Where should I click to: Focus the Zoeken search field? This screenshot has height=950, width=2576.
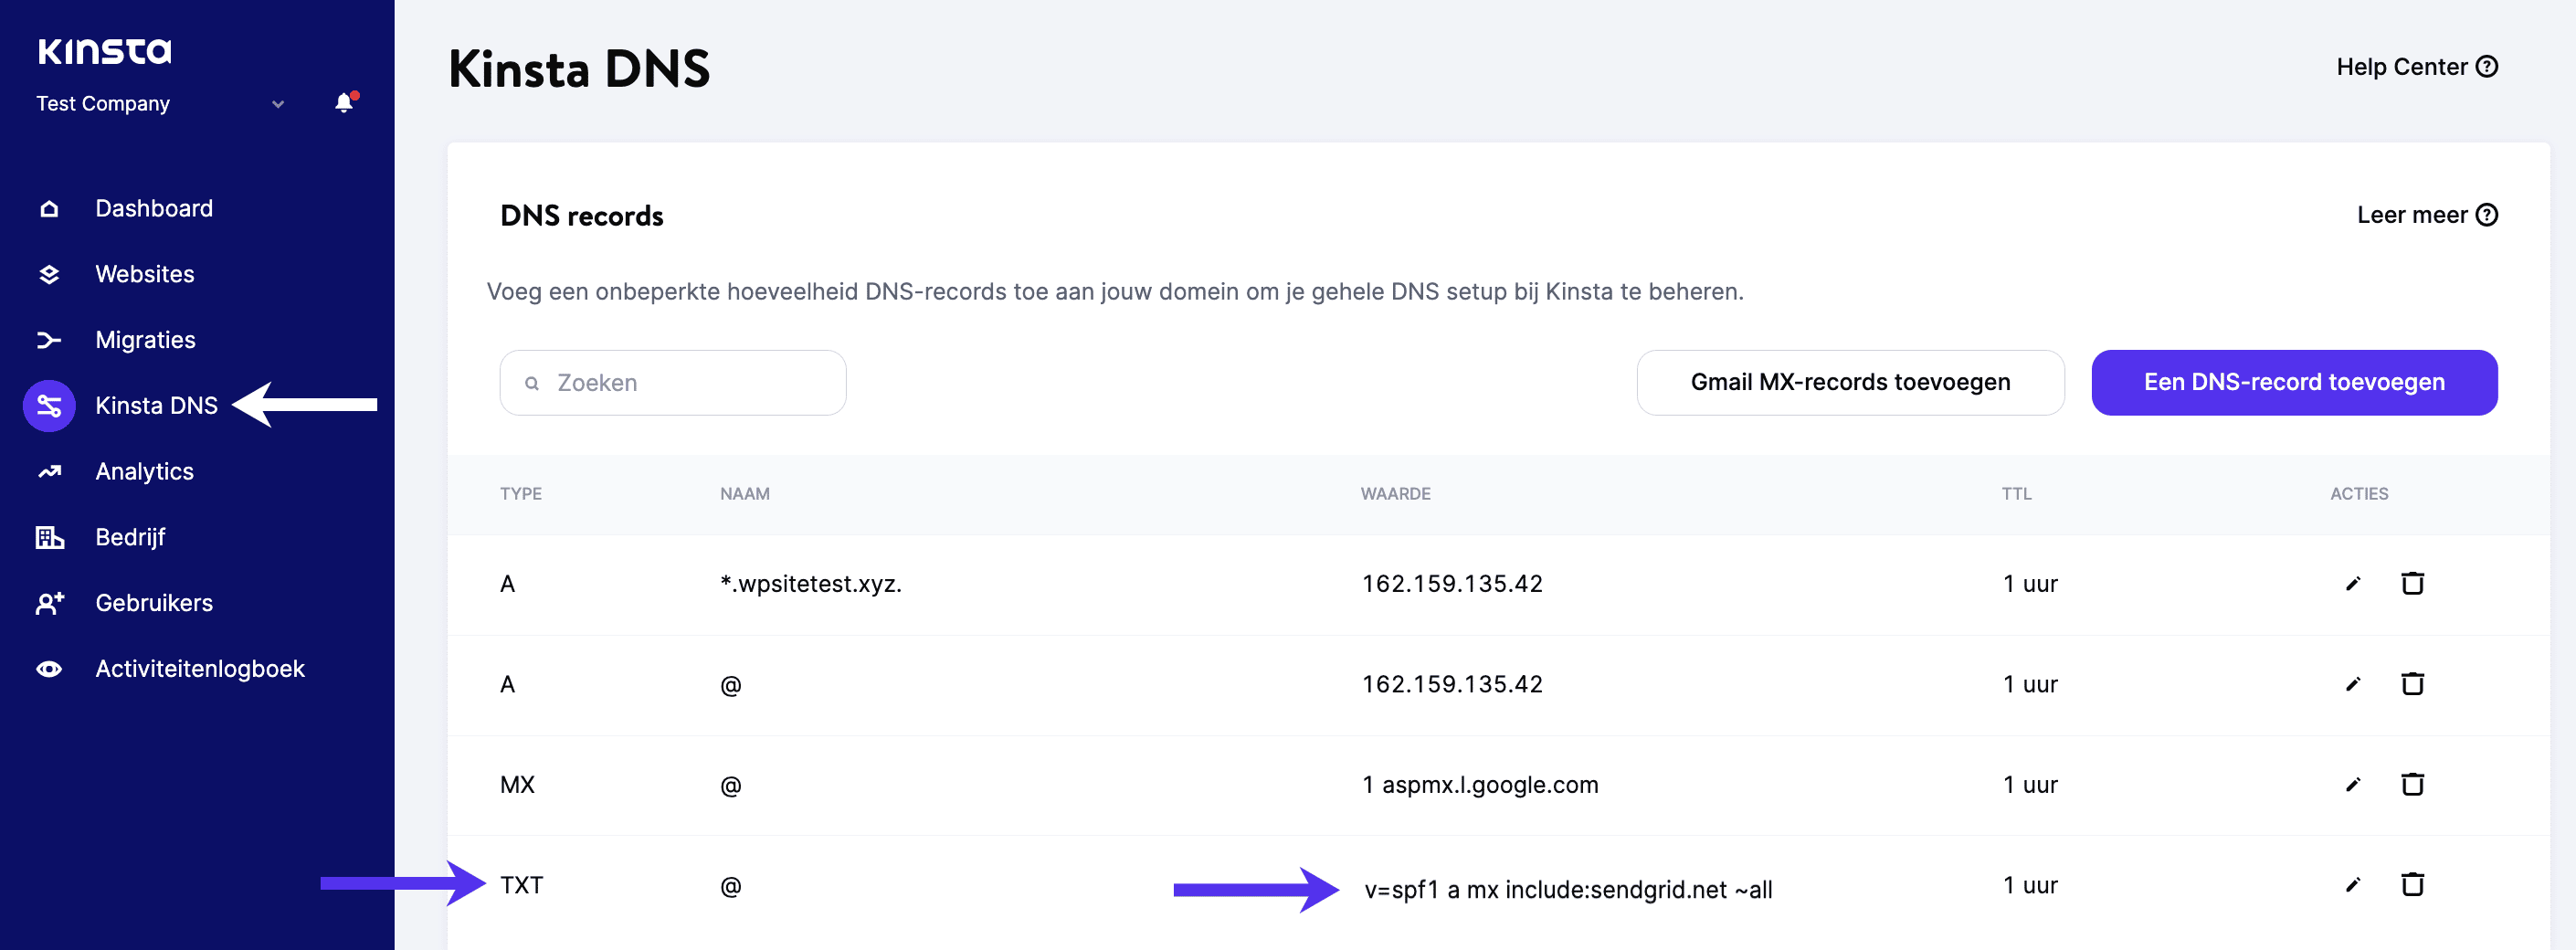(673, 383)
